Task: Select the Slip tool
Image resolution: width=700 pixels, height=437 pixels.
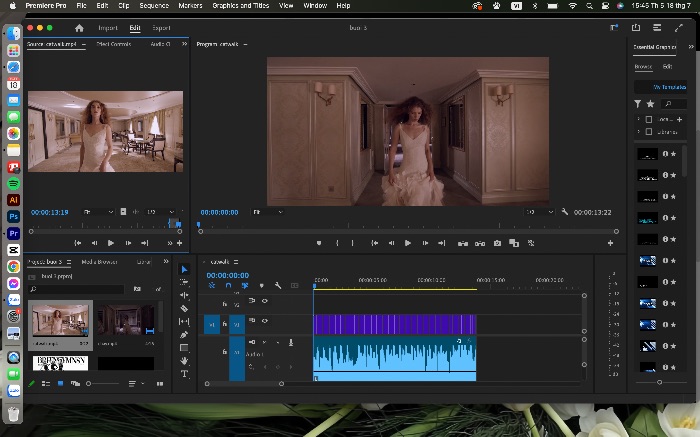Action: pyautogui.click(x=184, y=321)
